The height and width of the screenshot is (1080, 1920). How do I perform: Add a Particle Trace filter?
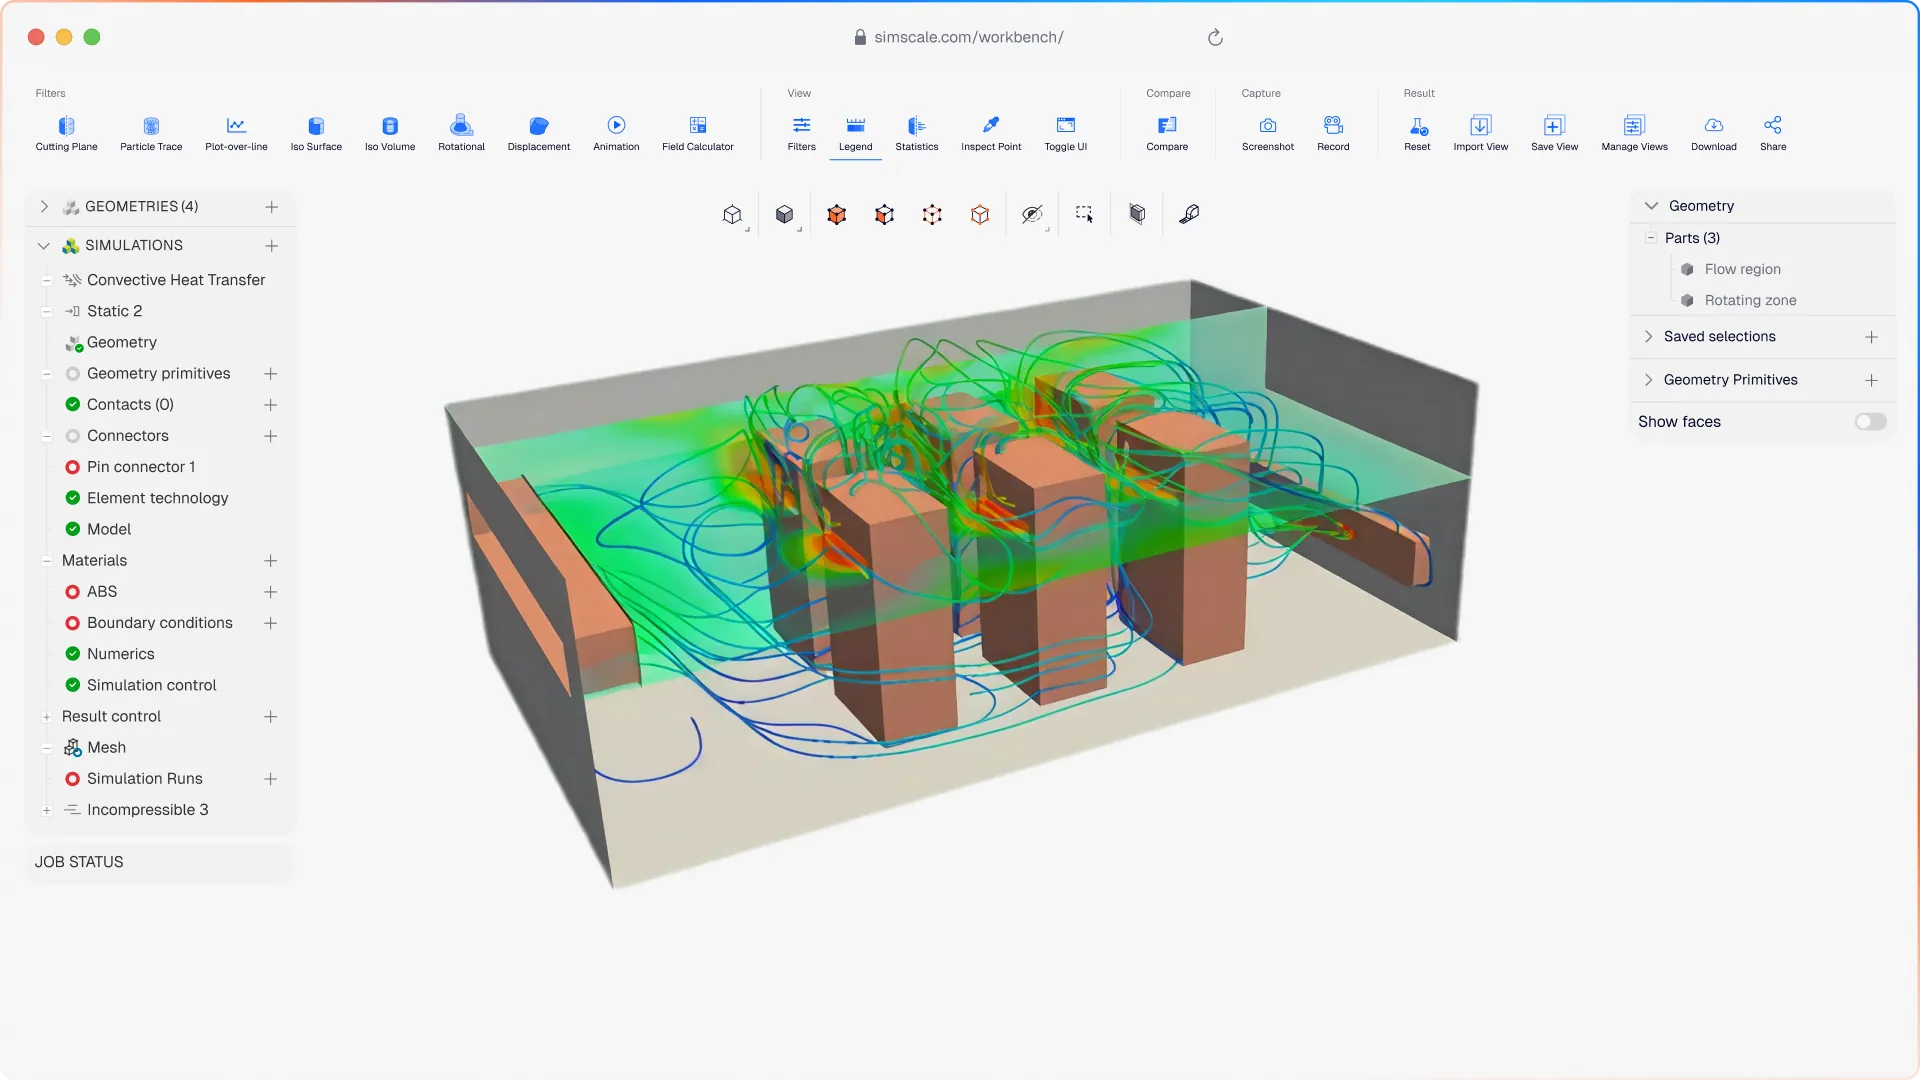[151, 133]
